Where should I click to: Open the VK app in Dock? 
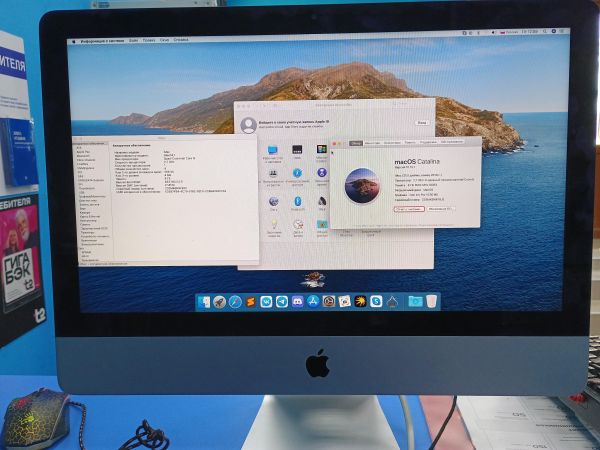click(x=266, y=302)
